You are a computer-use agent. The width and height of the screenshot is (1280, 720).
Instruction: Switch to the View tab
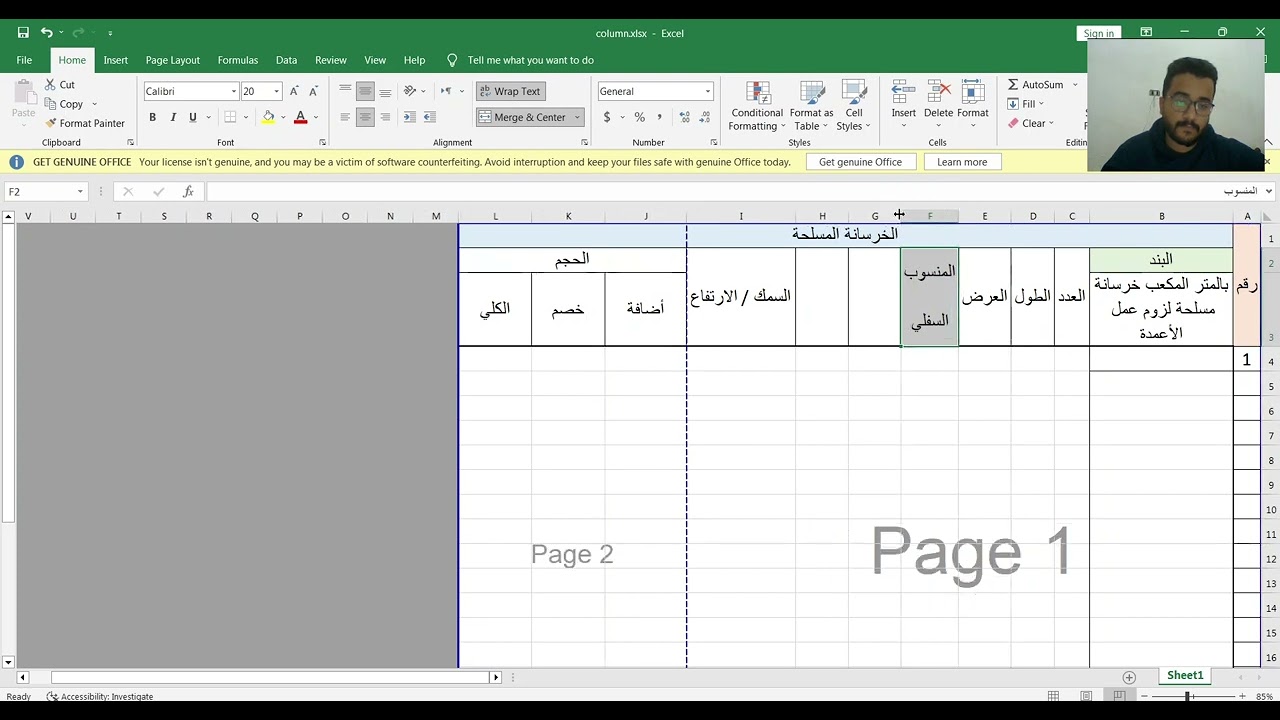[x=375, y=60]
